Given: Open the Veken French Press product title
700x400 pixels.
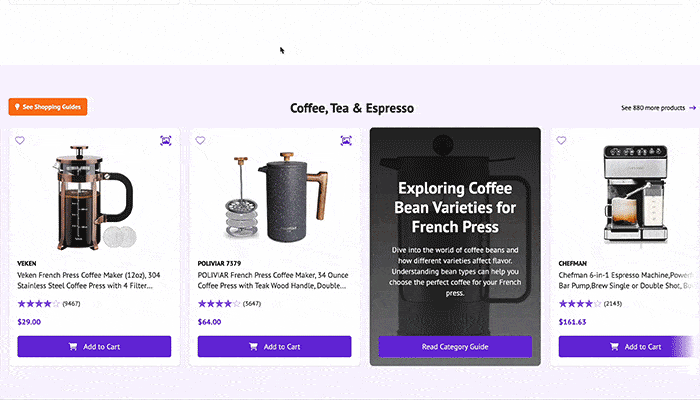Looking at the screenshot, I should (89, 280).
